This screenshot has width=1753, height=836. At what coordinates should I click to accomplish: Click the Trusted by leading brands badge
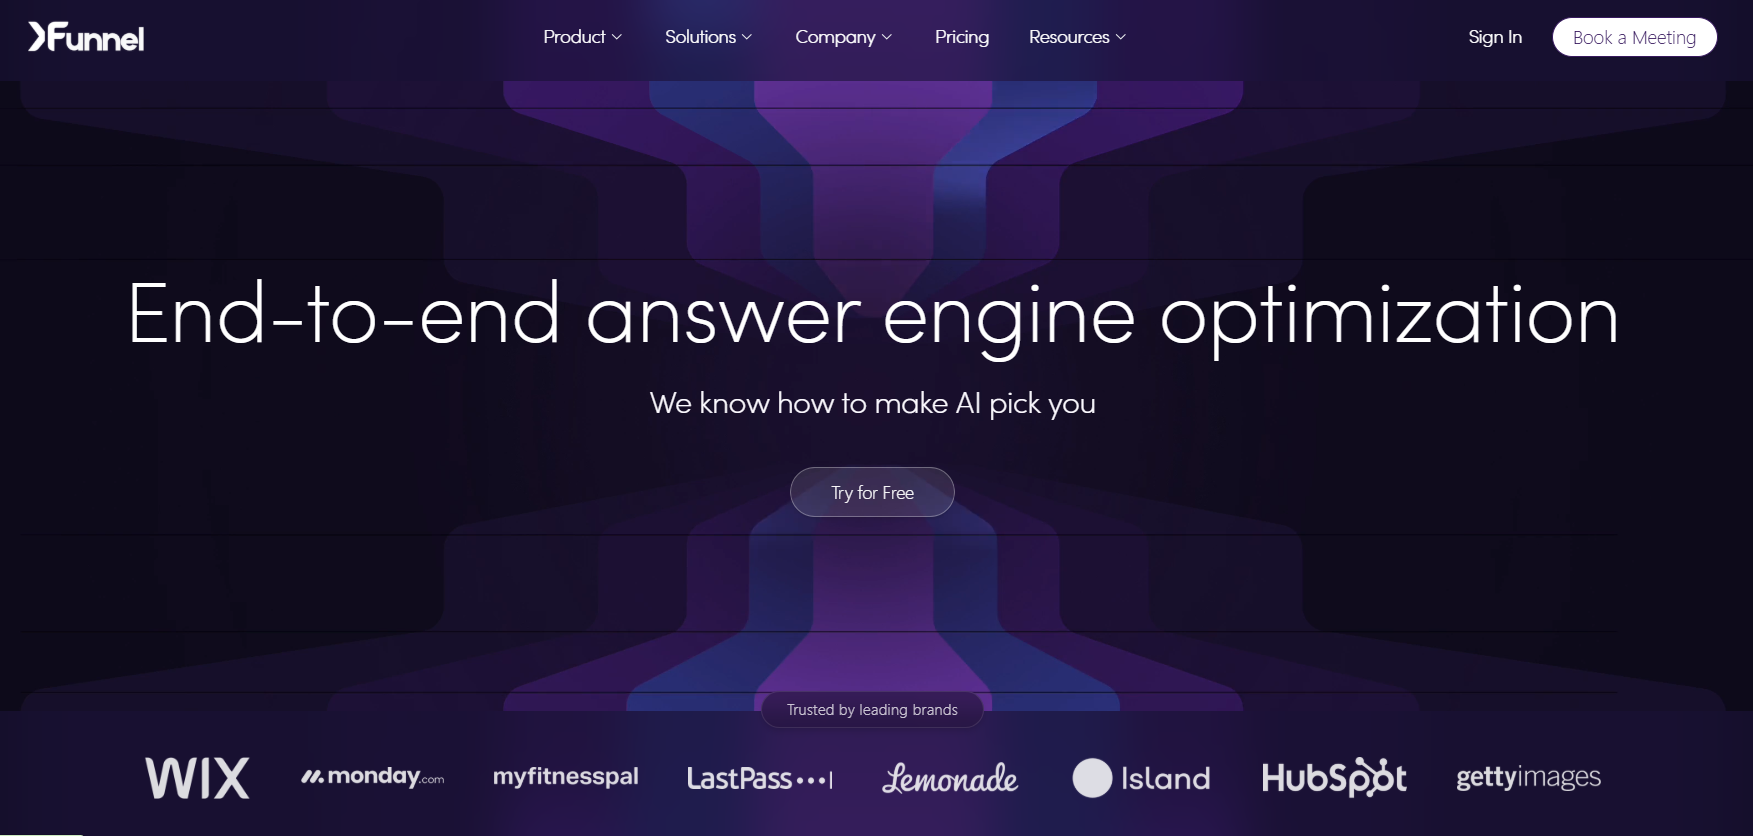pyautogui.click(x=872, y=710)
